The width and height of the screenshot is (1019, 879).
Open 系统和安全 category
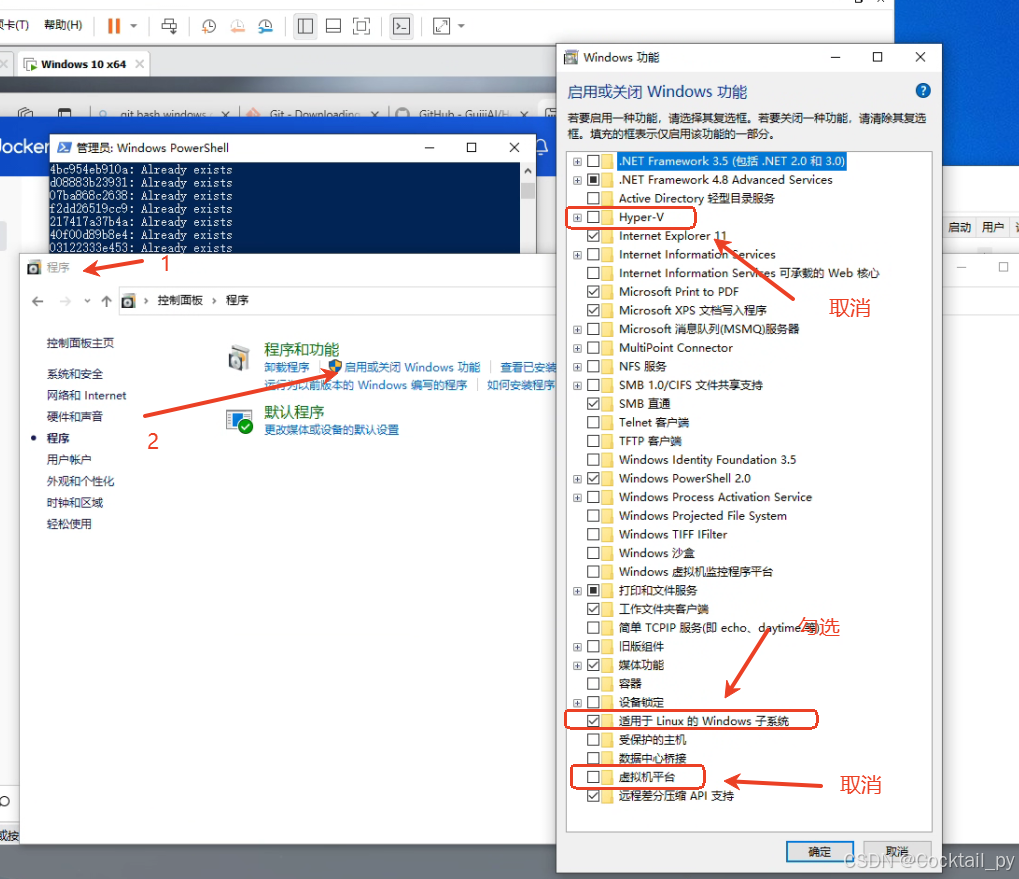[x=75, y=374]
